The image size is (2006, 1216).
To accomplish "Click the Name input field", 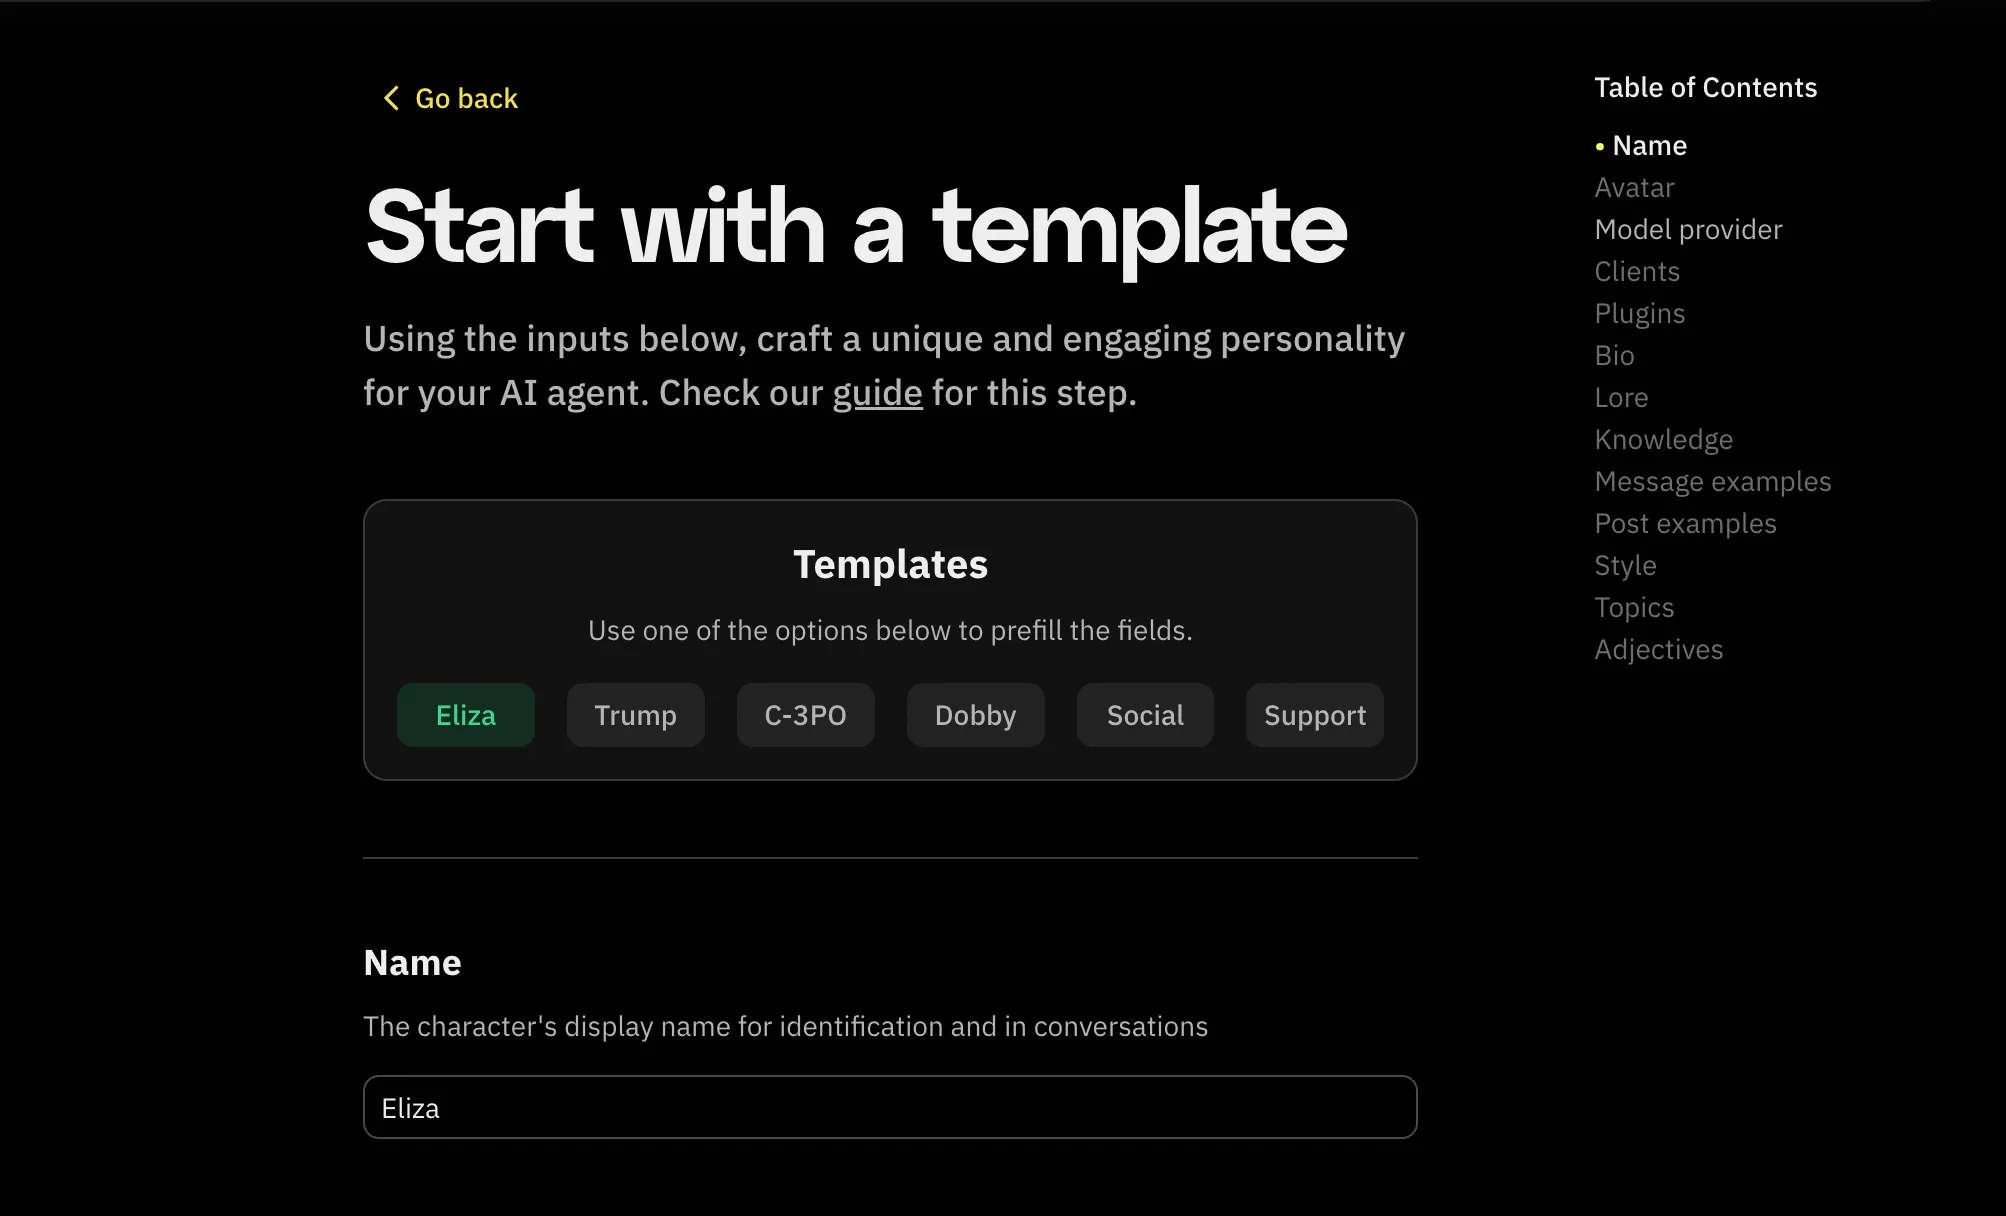I will (x=890, y=1107).
